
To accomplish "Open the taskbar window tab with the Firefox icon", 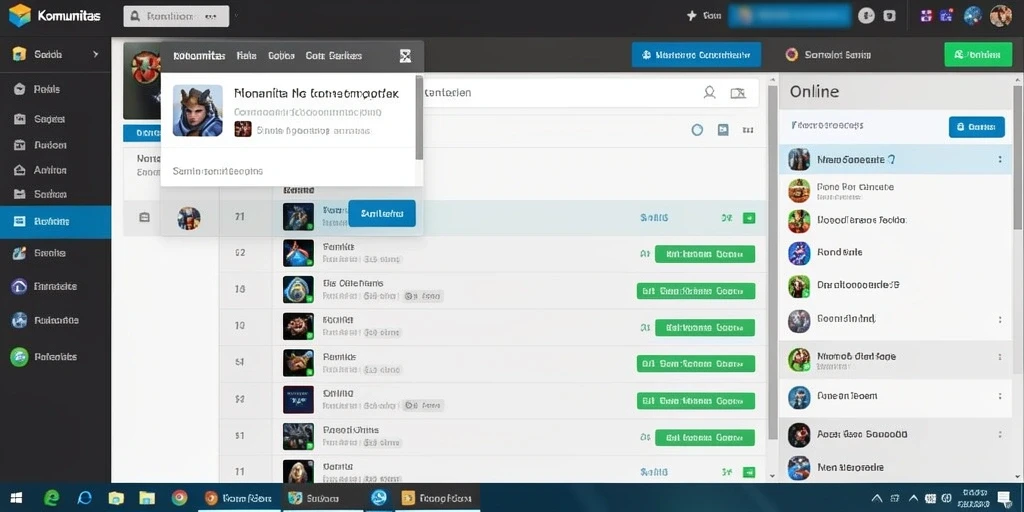I will [239, 498].
